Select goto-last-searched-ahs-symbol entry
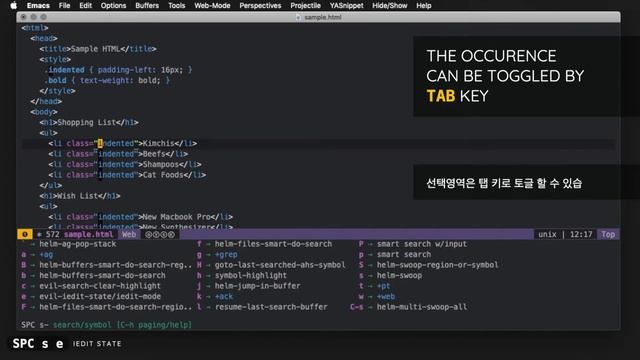The height and width of the screenshot is (360, 640). pos(280,265)
